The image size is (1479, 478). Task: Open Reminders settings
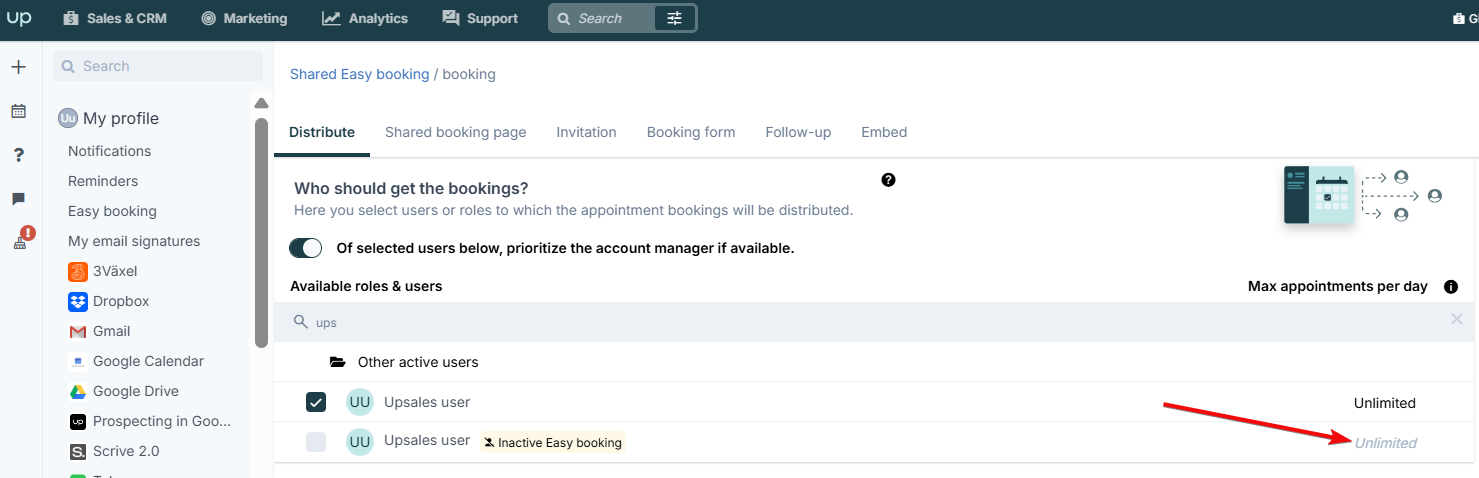(103, 181)
